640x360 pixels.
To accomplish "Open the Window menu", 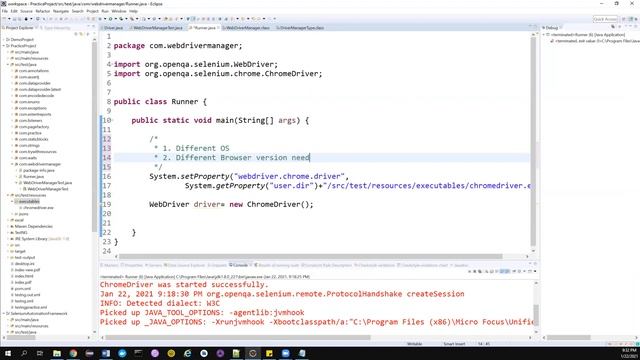I will [x=119, y=11].
